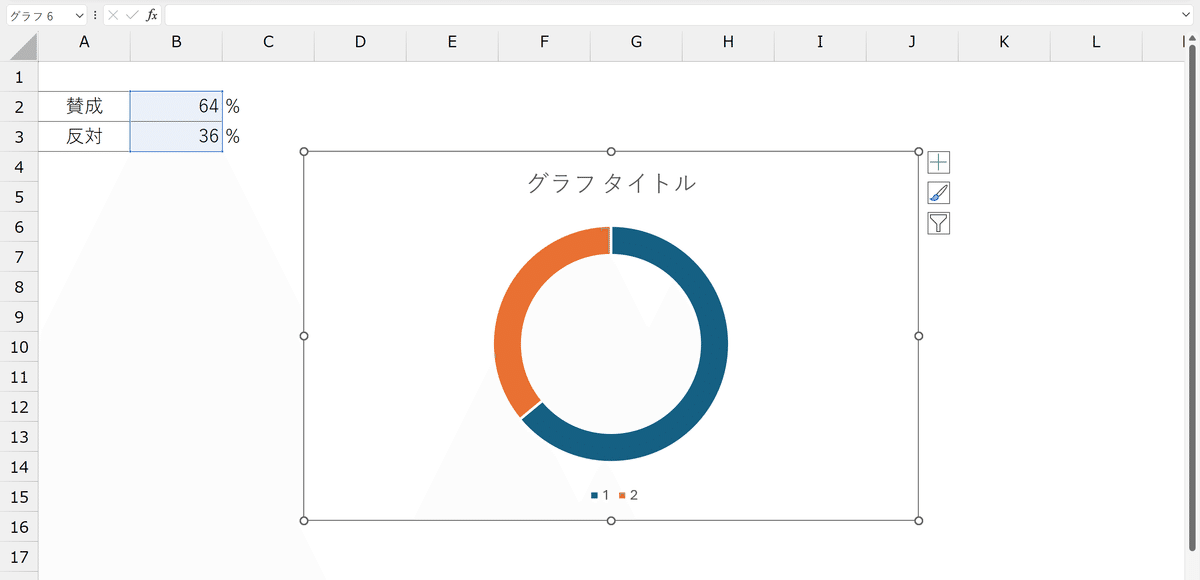Select the chart title グラフ タイトル
Image resolution: width=1200 pixels, height=580 pixels.
pos(611,183)
